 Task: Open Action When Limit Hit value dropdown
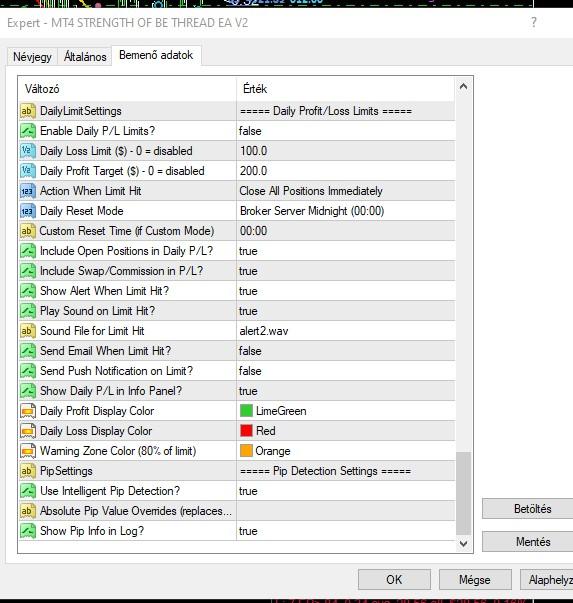click(346, 191)
